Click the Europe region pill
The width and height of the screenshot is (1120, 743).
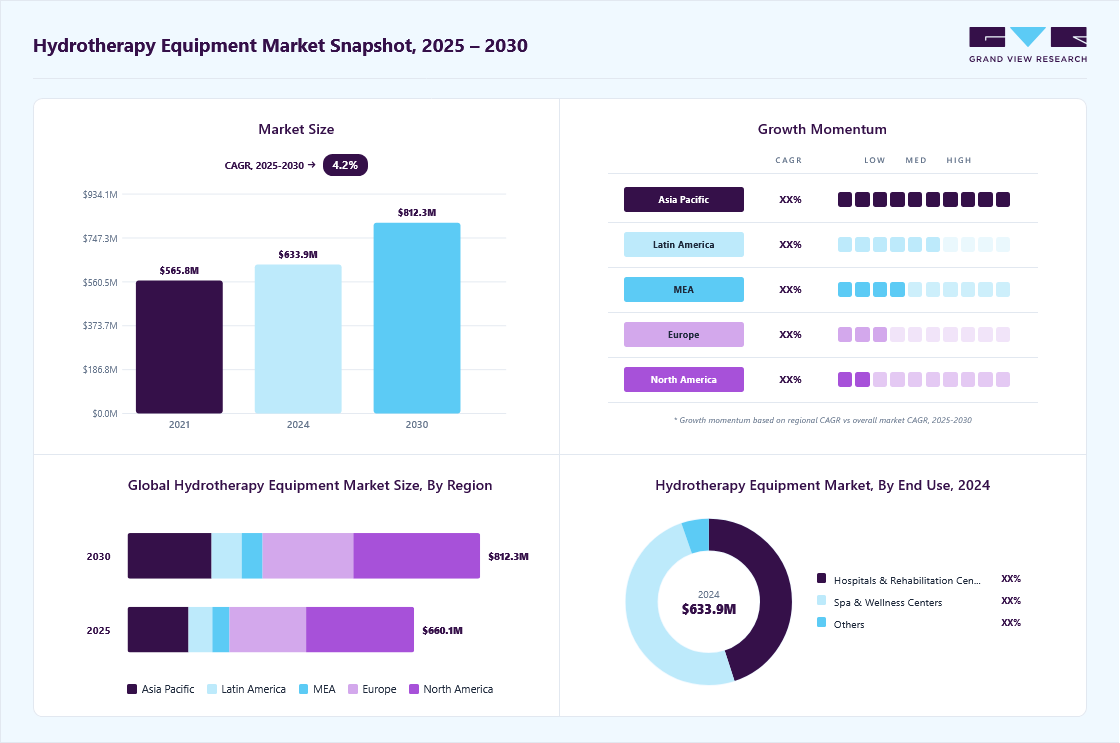[684, 334]
